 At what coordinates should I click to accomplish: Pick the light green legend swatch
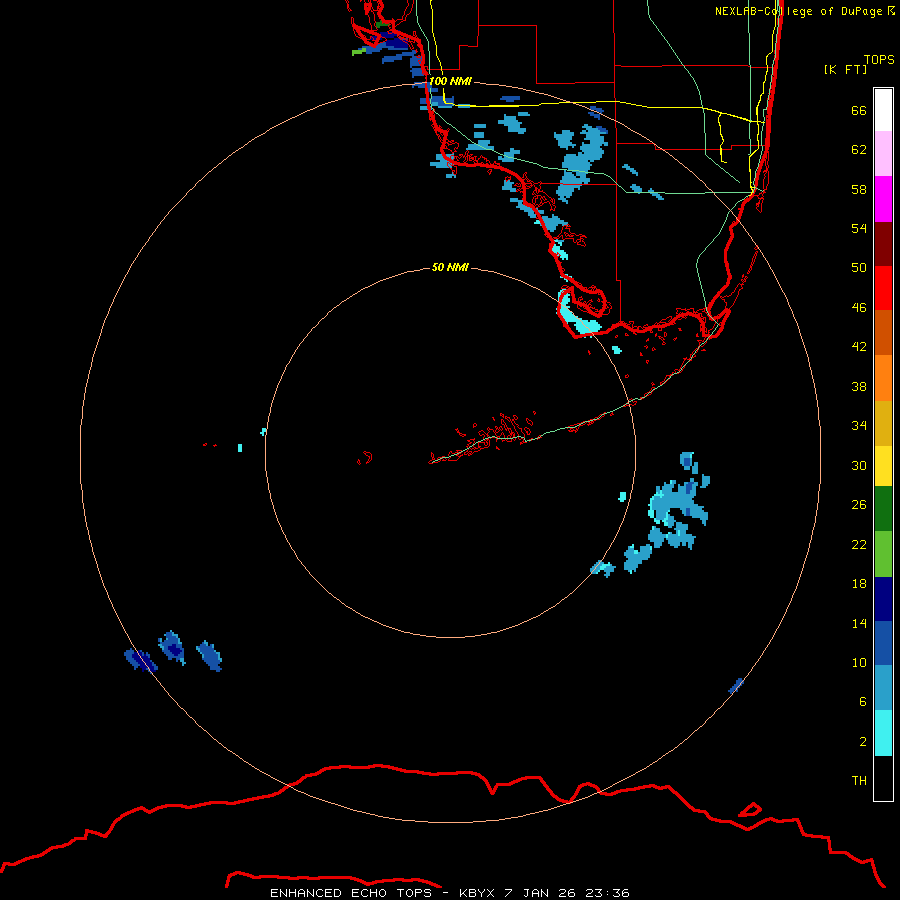[x=883, y=554]
